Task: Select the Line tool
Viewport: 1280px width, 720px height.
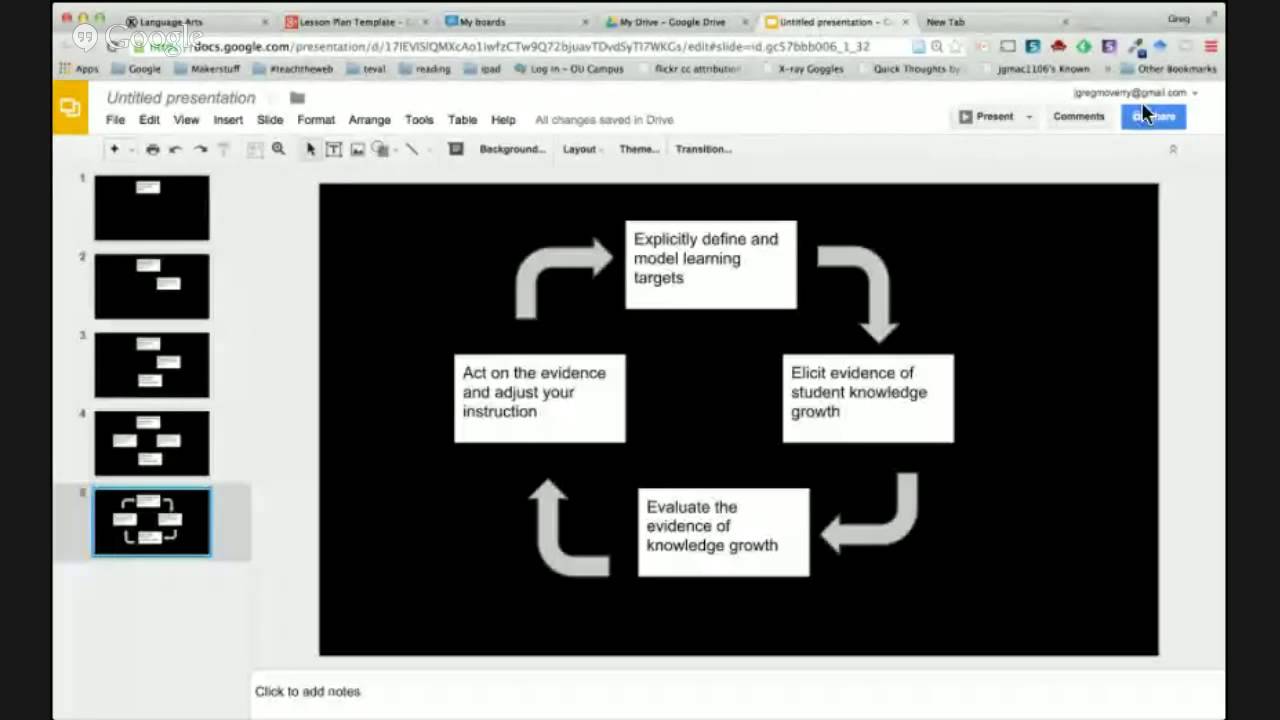Action: coord(411,149)
